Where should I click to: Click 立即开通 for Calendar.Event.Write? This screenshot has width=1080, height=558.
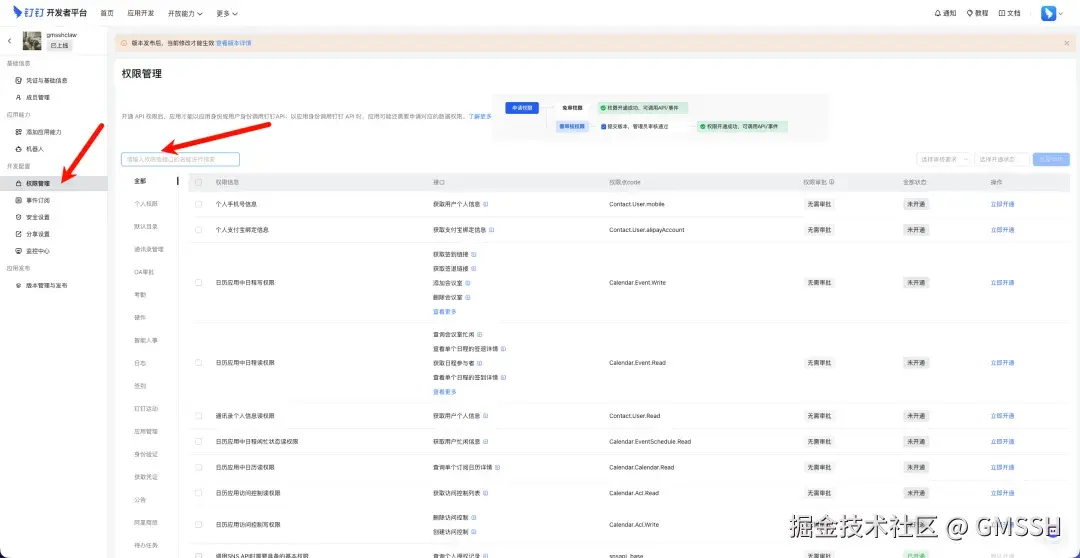1002,283
